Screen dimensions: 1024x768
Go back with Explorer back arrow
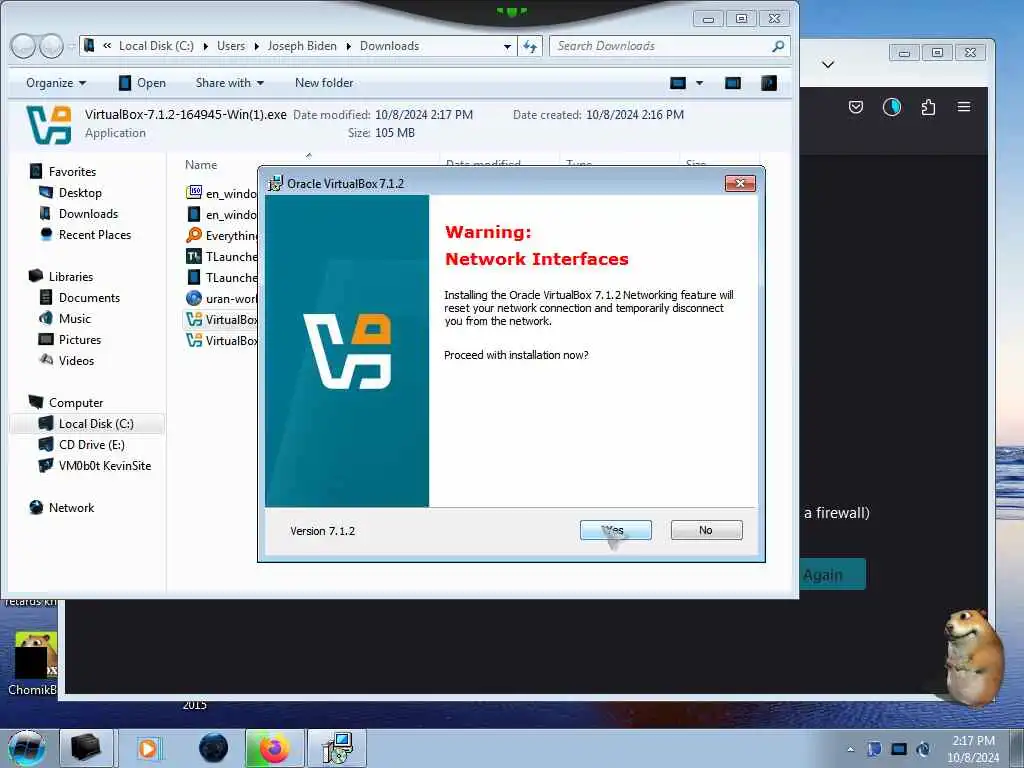23,46
